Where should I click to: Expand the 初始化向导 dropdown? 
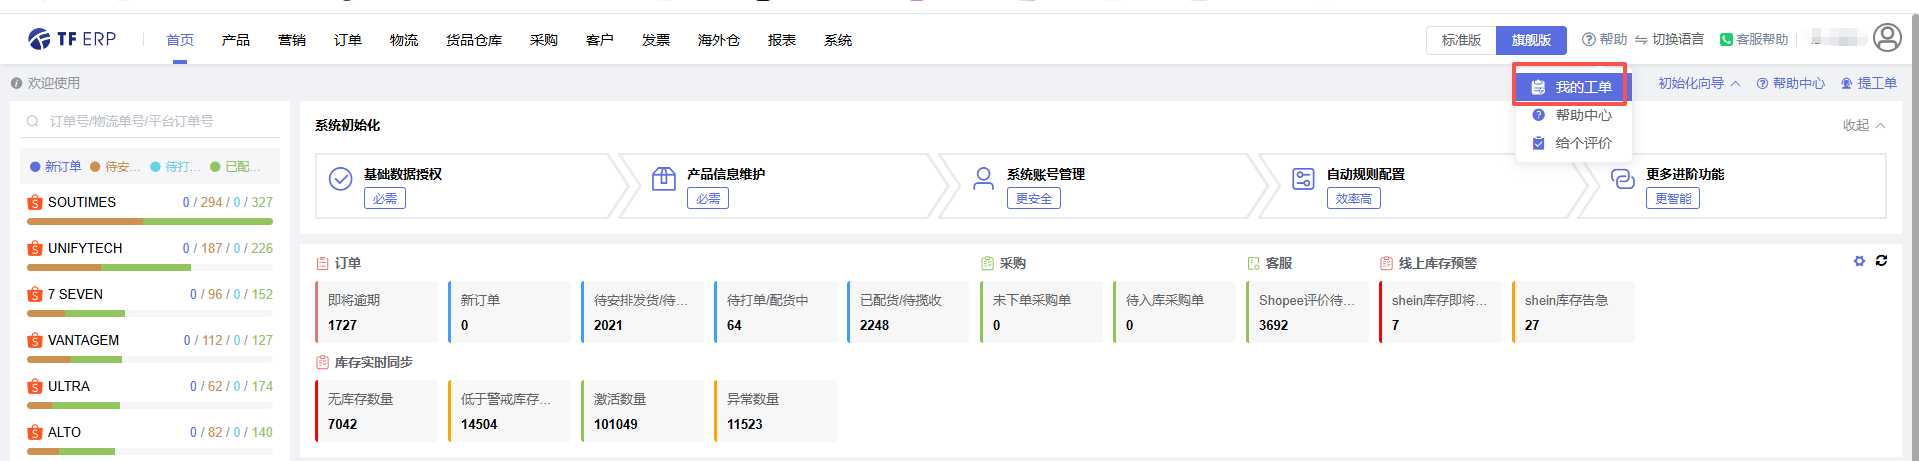pyautogui.click(x=1698, y=83)
